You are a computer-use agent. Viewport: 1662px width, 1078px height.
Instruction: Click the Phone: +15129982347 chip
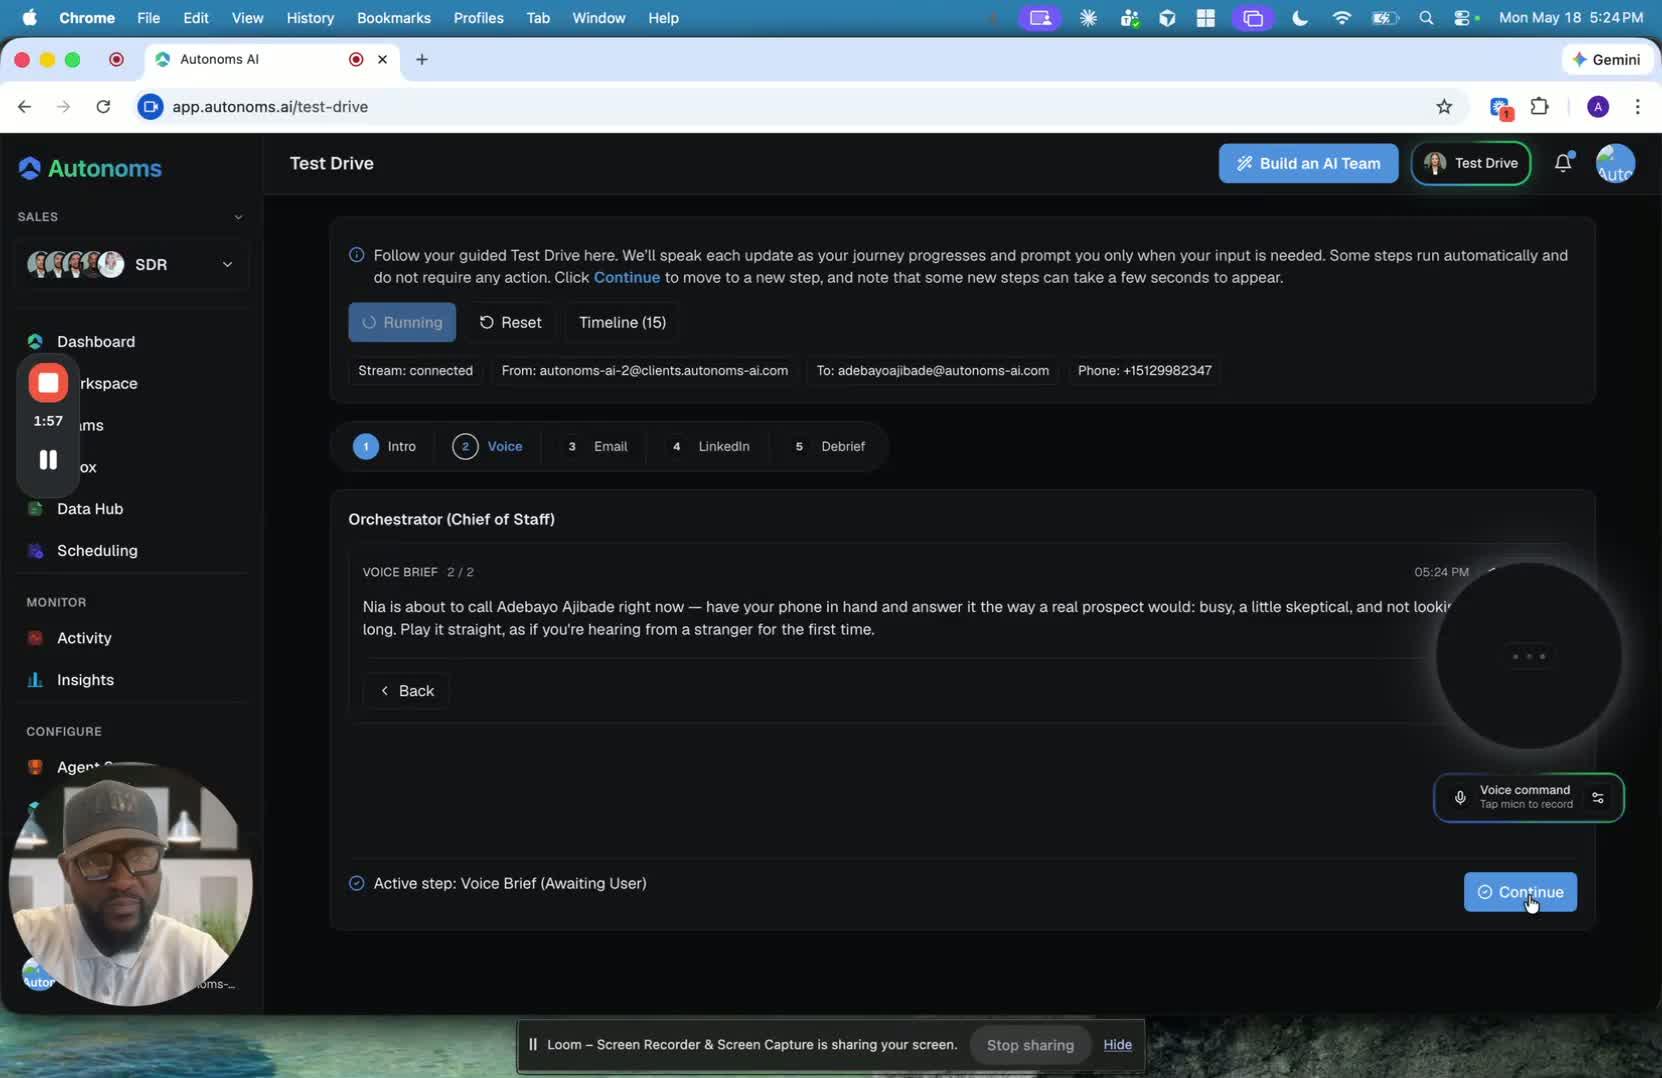point(1144,371)
